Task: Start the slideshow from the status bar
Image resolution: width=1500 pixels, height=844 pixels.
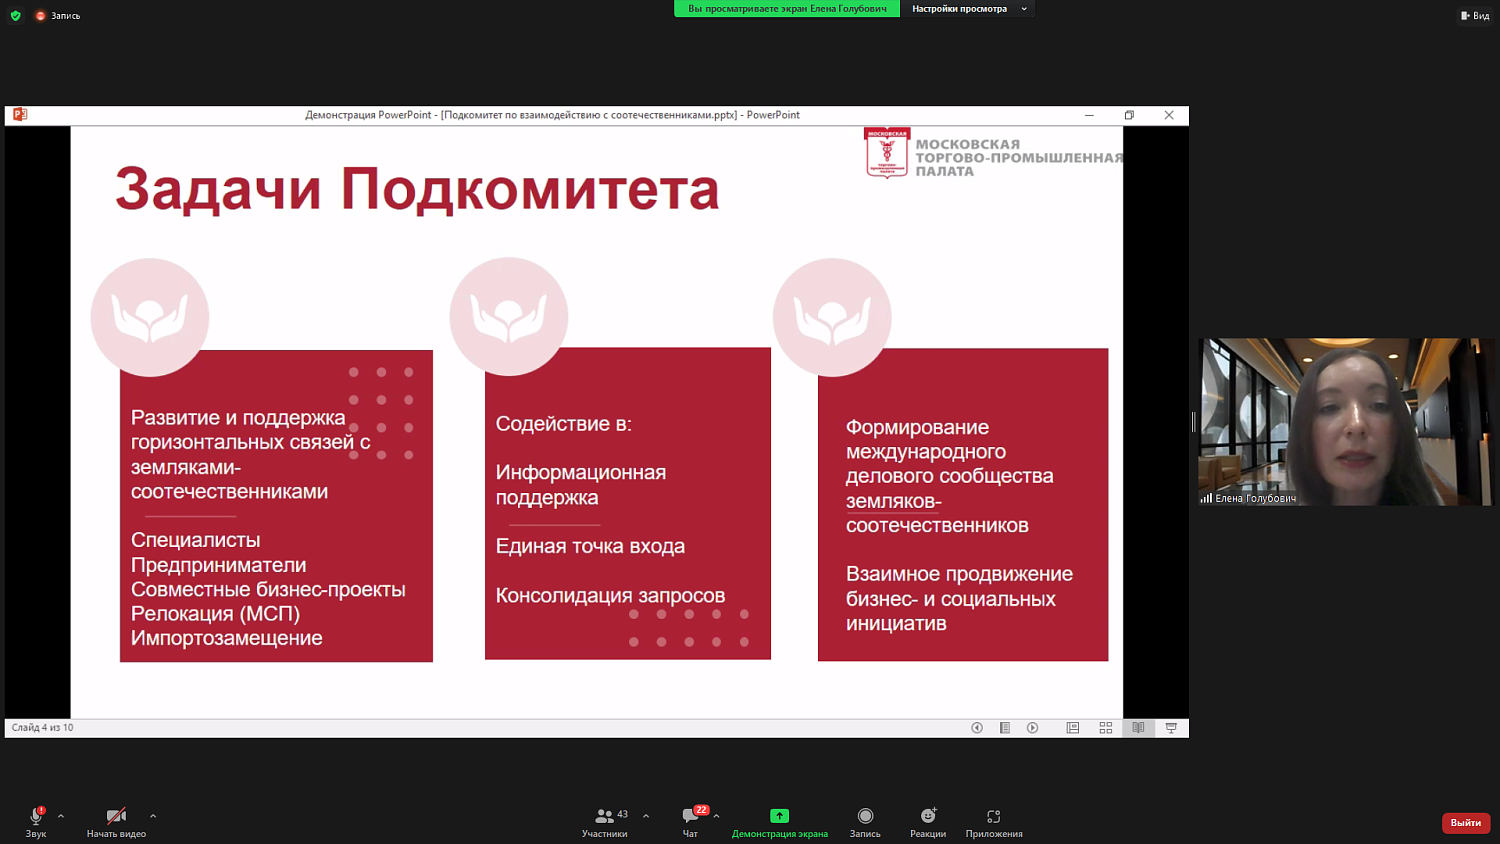Action: click(1170, 727)
